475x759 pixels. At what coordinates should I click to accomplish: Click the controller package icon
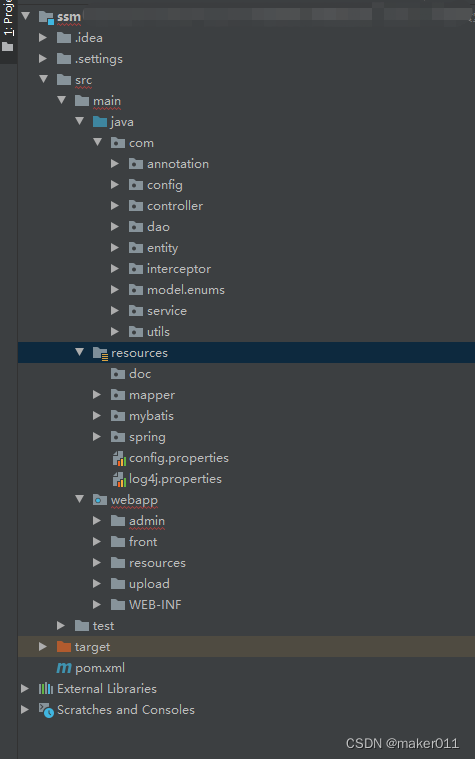click(x=136, y=206)
